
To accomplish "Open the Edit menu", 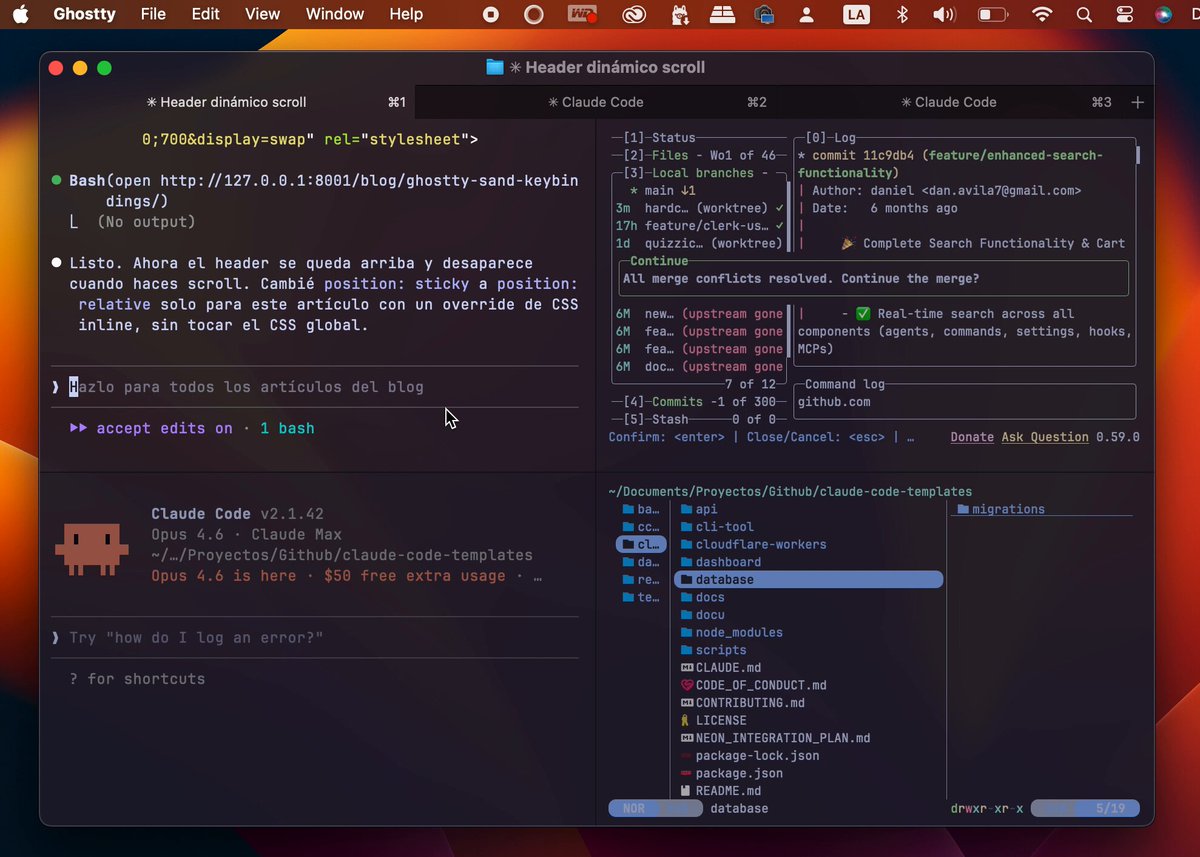I will [x=206, y=14].
